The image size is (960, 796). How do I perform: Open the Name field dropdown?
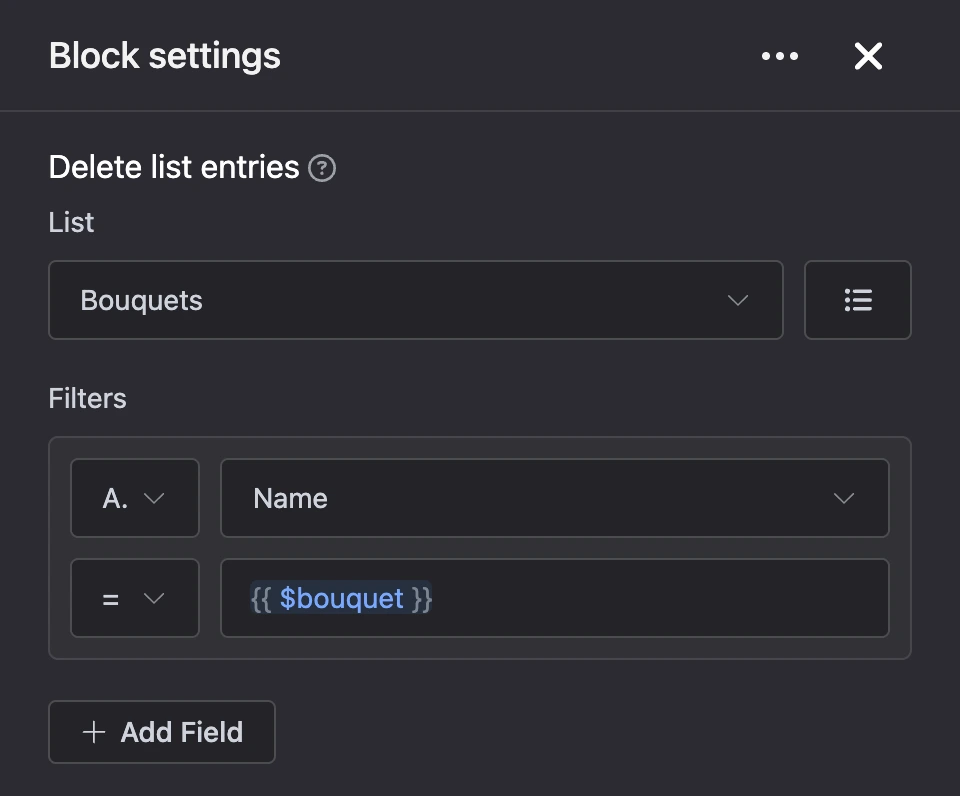tap(555, 498)
